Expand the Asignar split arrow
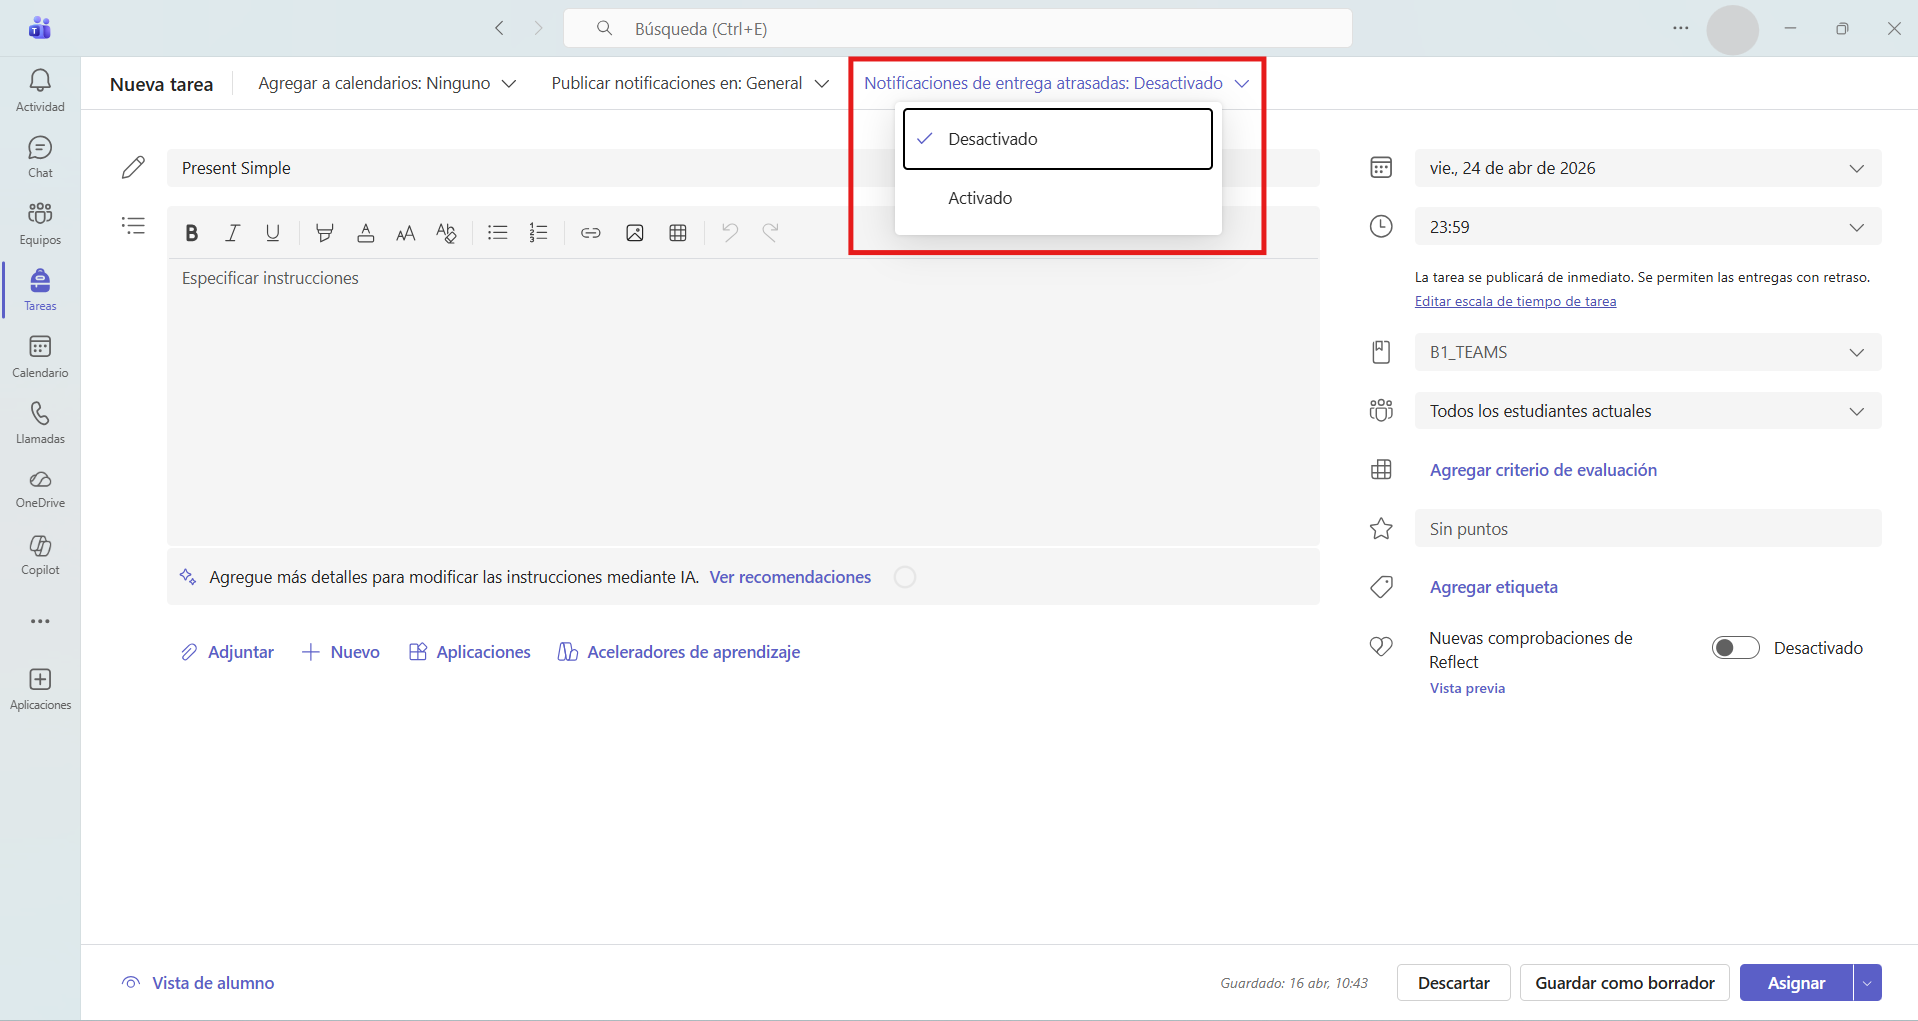 point(1867,983)
